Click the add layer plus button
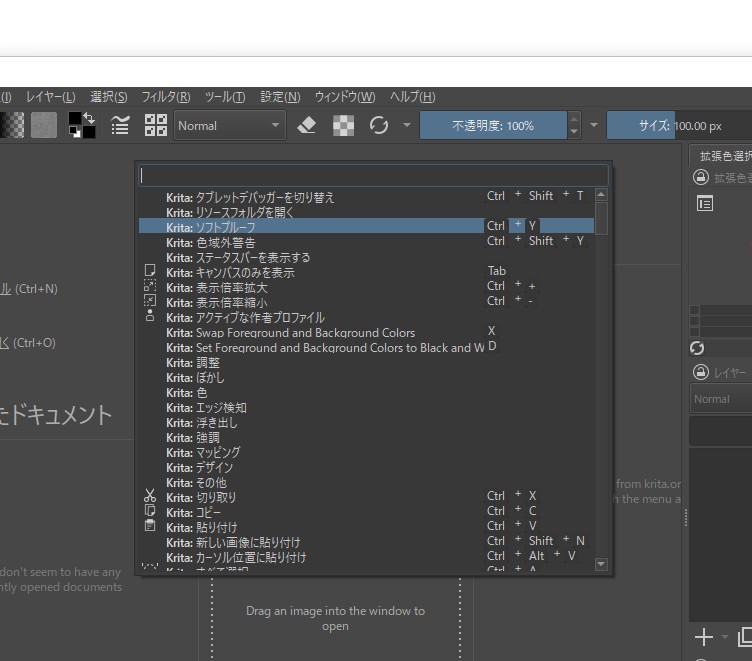752x661 pixels. (704, 637)
